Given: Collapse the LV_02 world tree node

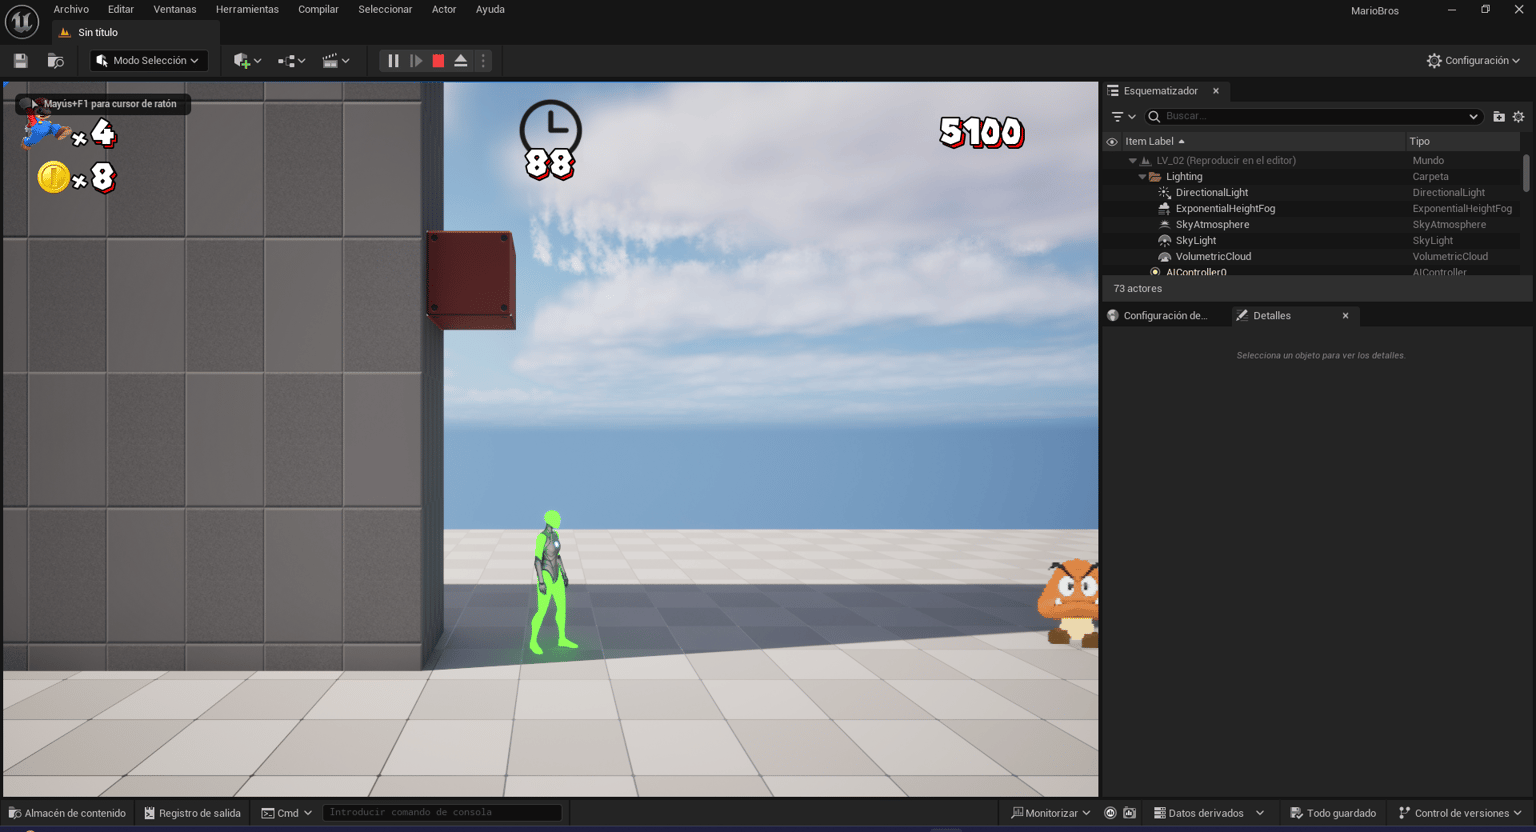Looking at the screenshot, I should 1132,161.
